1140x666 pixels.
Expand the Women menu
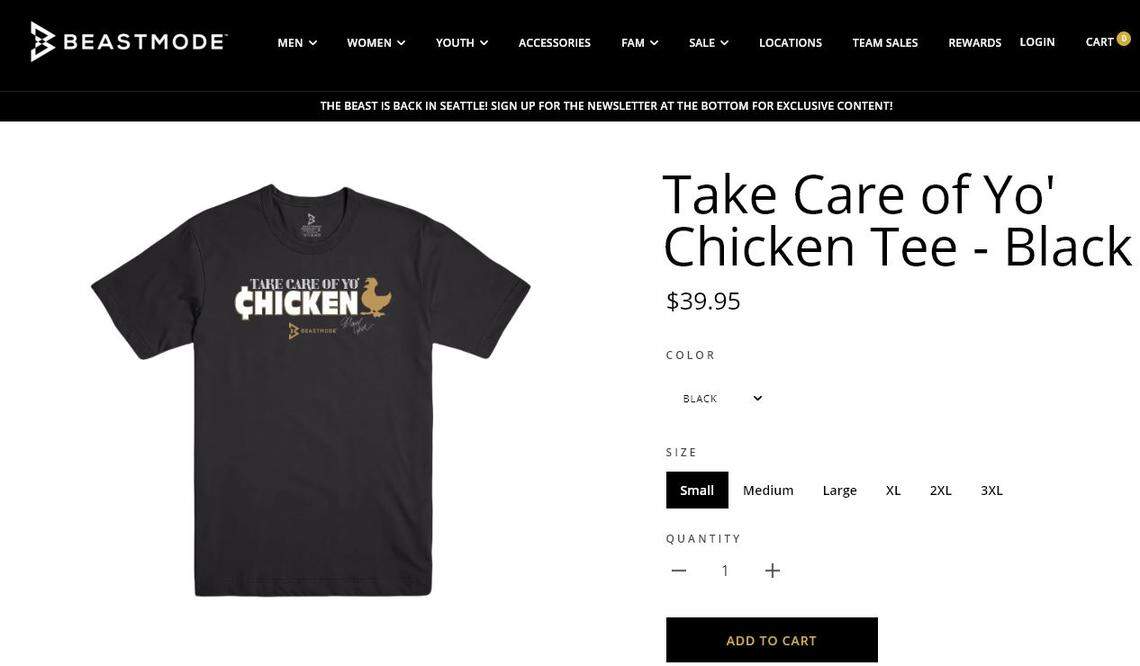376,42
